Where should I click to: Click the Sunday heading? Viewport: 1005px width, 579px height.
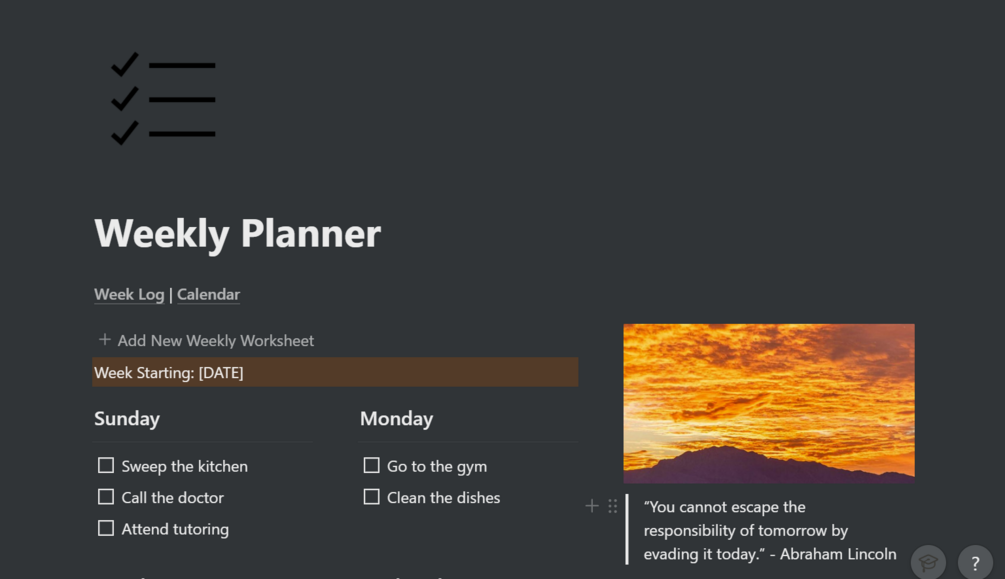point(127,419)
